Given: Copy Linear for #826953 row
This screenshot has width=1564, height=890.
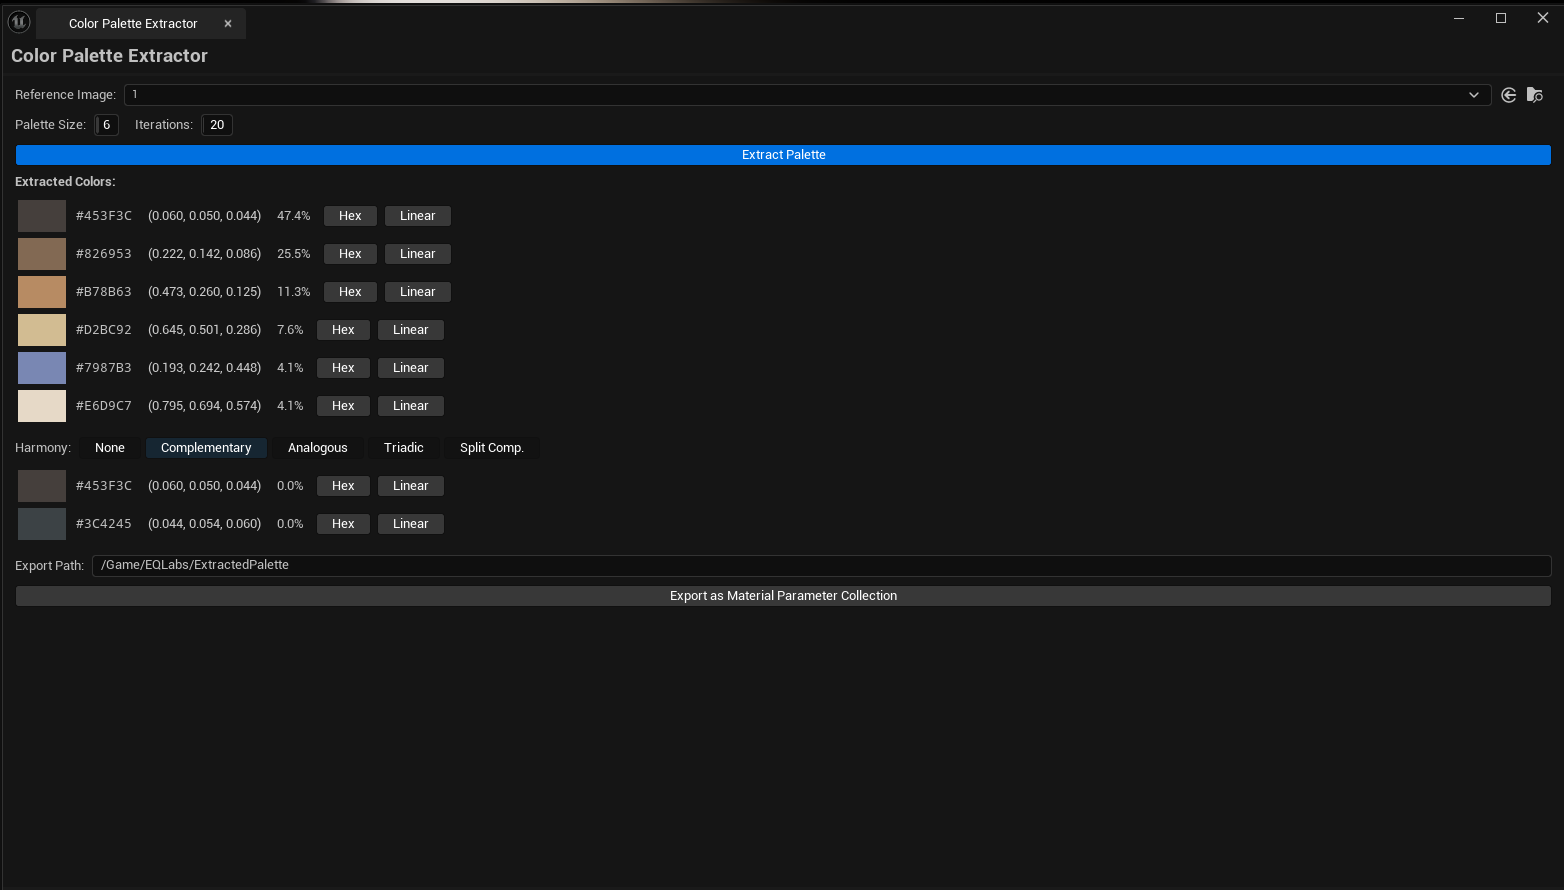Looking at the screenshot, I should pos(418,254).
